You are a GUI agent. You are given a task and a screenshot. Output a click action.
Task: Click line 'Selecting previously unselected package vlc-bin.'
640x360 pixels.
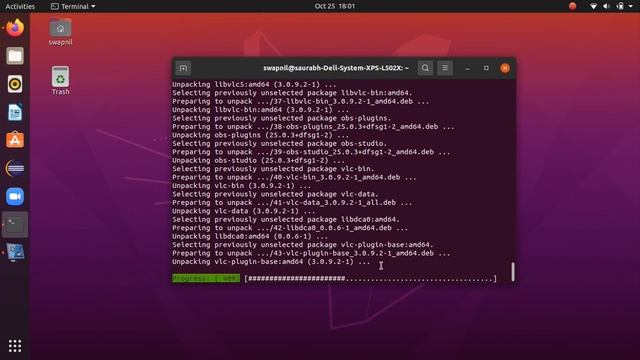tap(273, 169)
